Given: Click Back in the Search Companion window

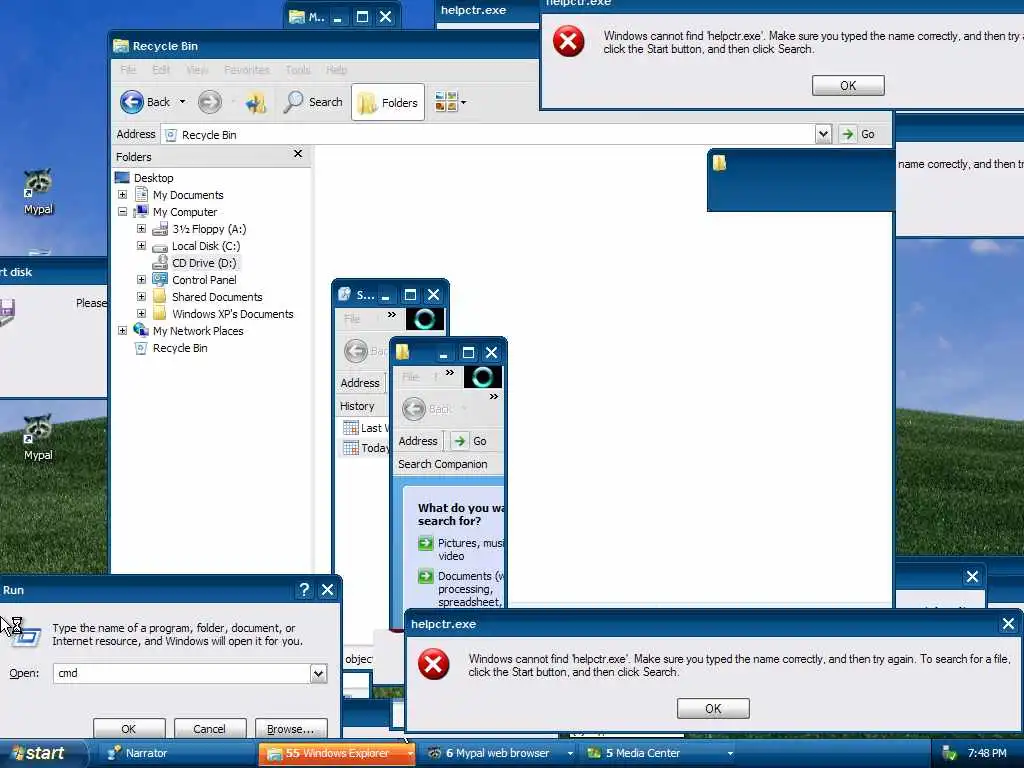Looking at the screenshot, I should [x=427, y=409].
